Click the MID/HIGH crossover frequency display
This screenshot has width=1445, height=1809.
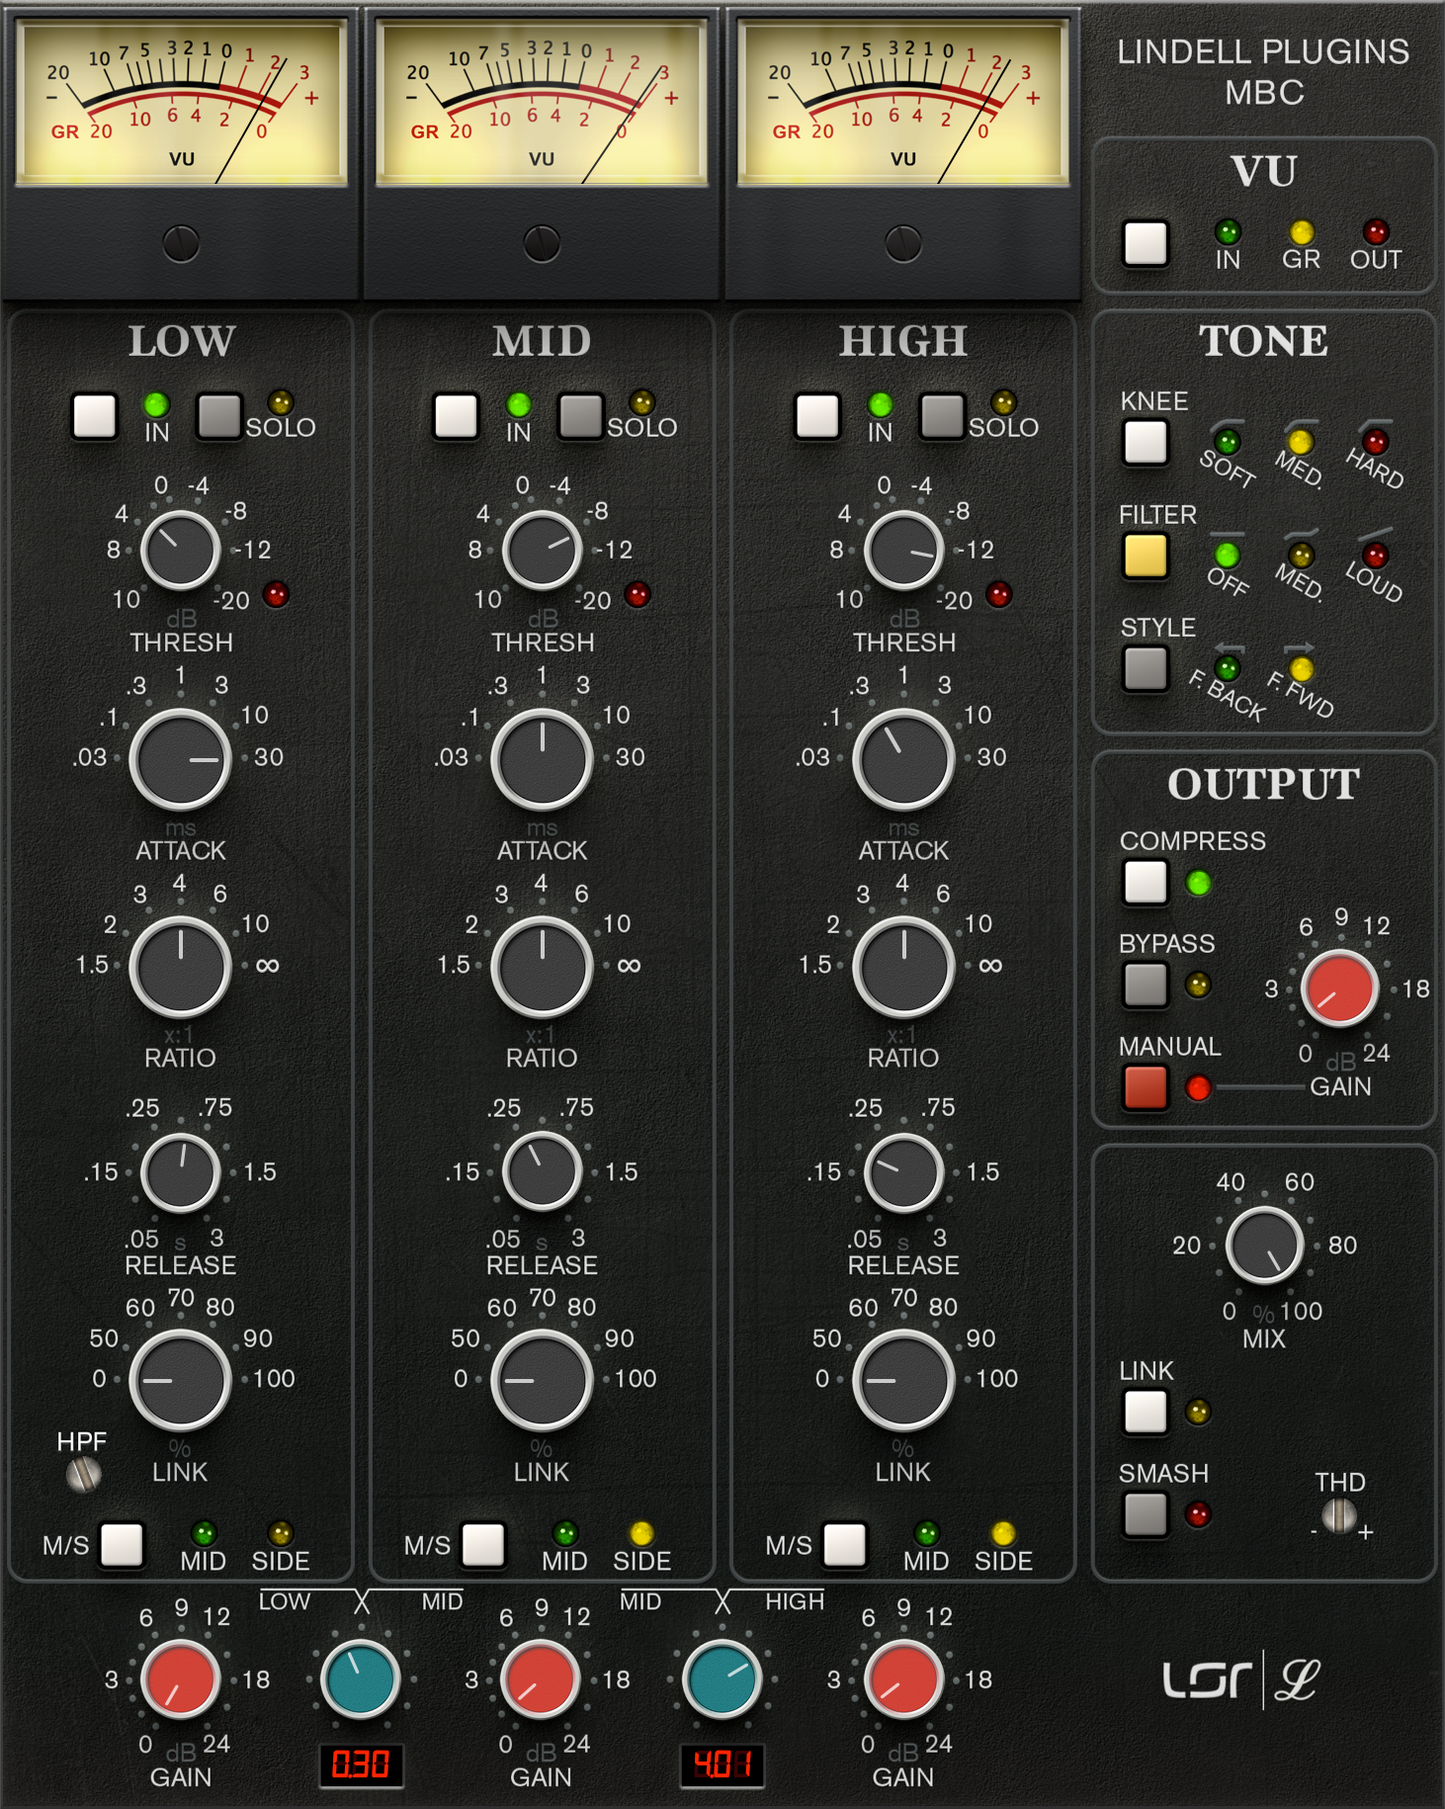pos(722,1765)
